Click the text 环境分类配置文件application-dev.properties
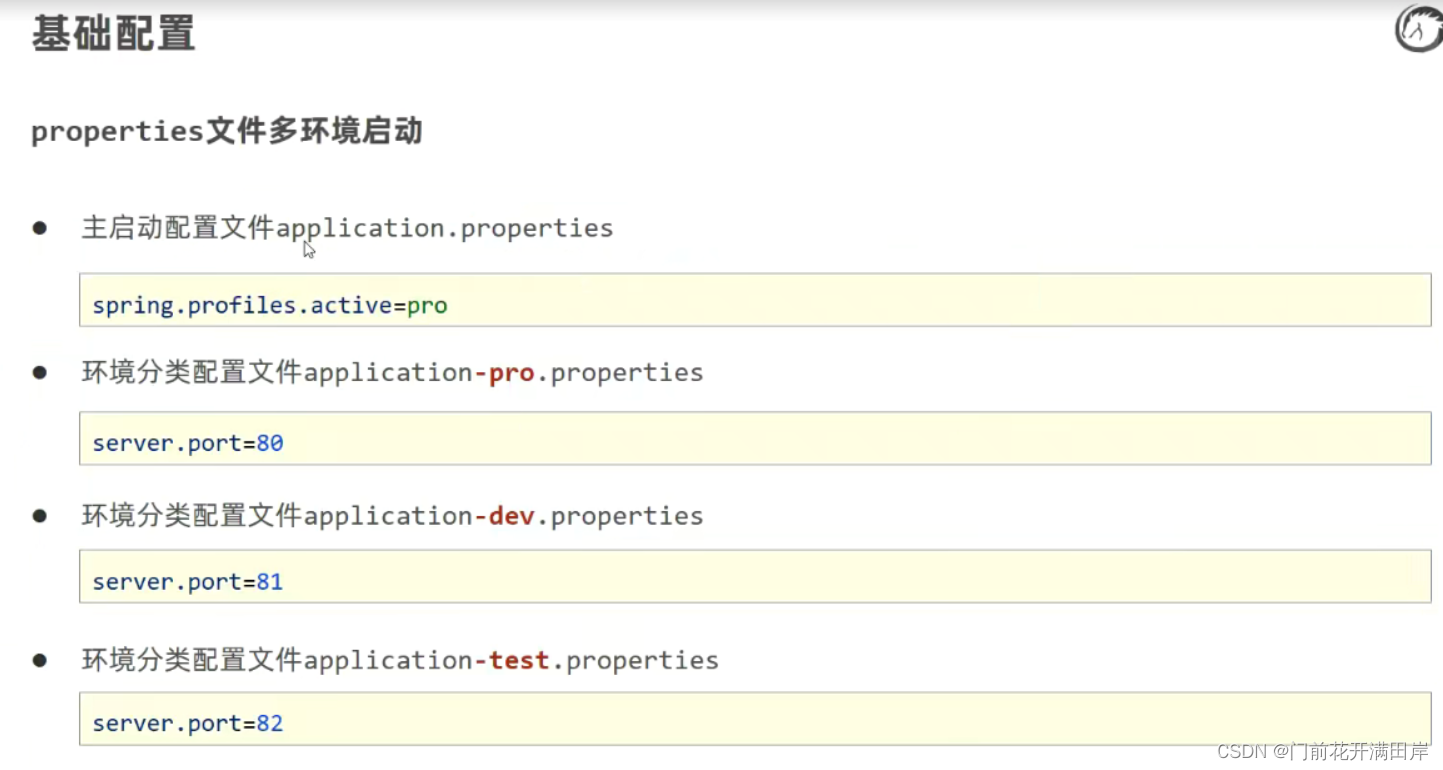Image resolution: width=1443 pixels, height=770 pixels. (392, 516)
